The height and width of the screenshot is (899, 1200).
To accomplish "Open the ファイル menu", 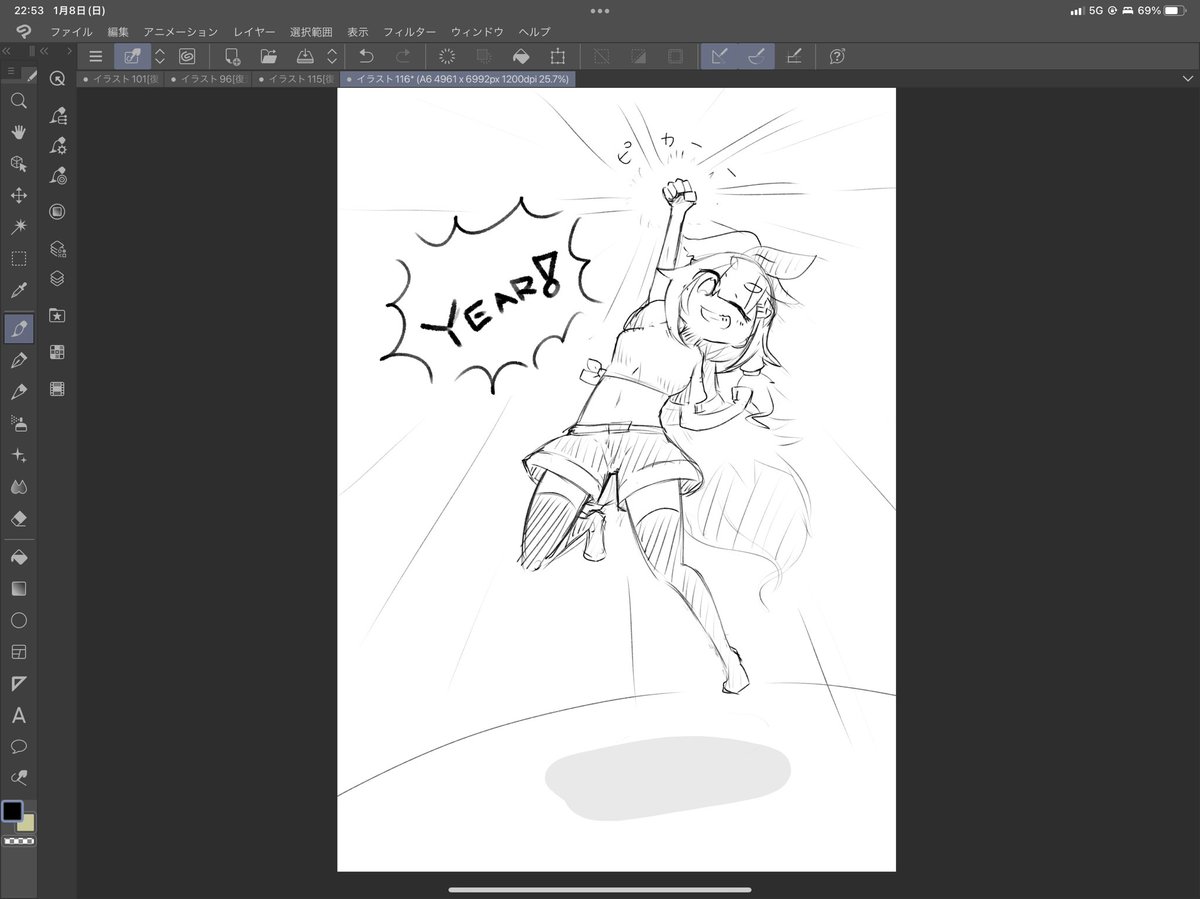I will point(71,32).
